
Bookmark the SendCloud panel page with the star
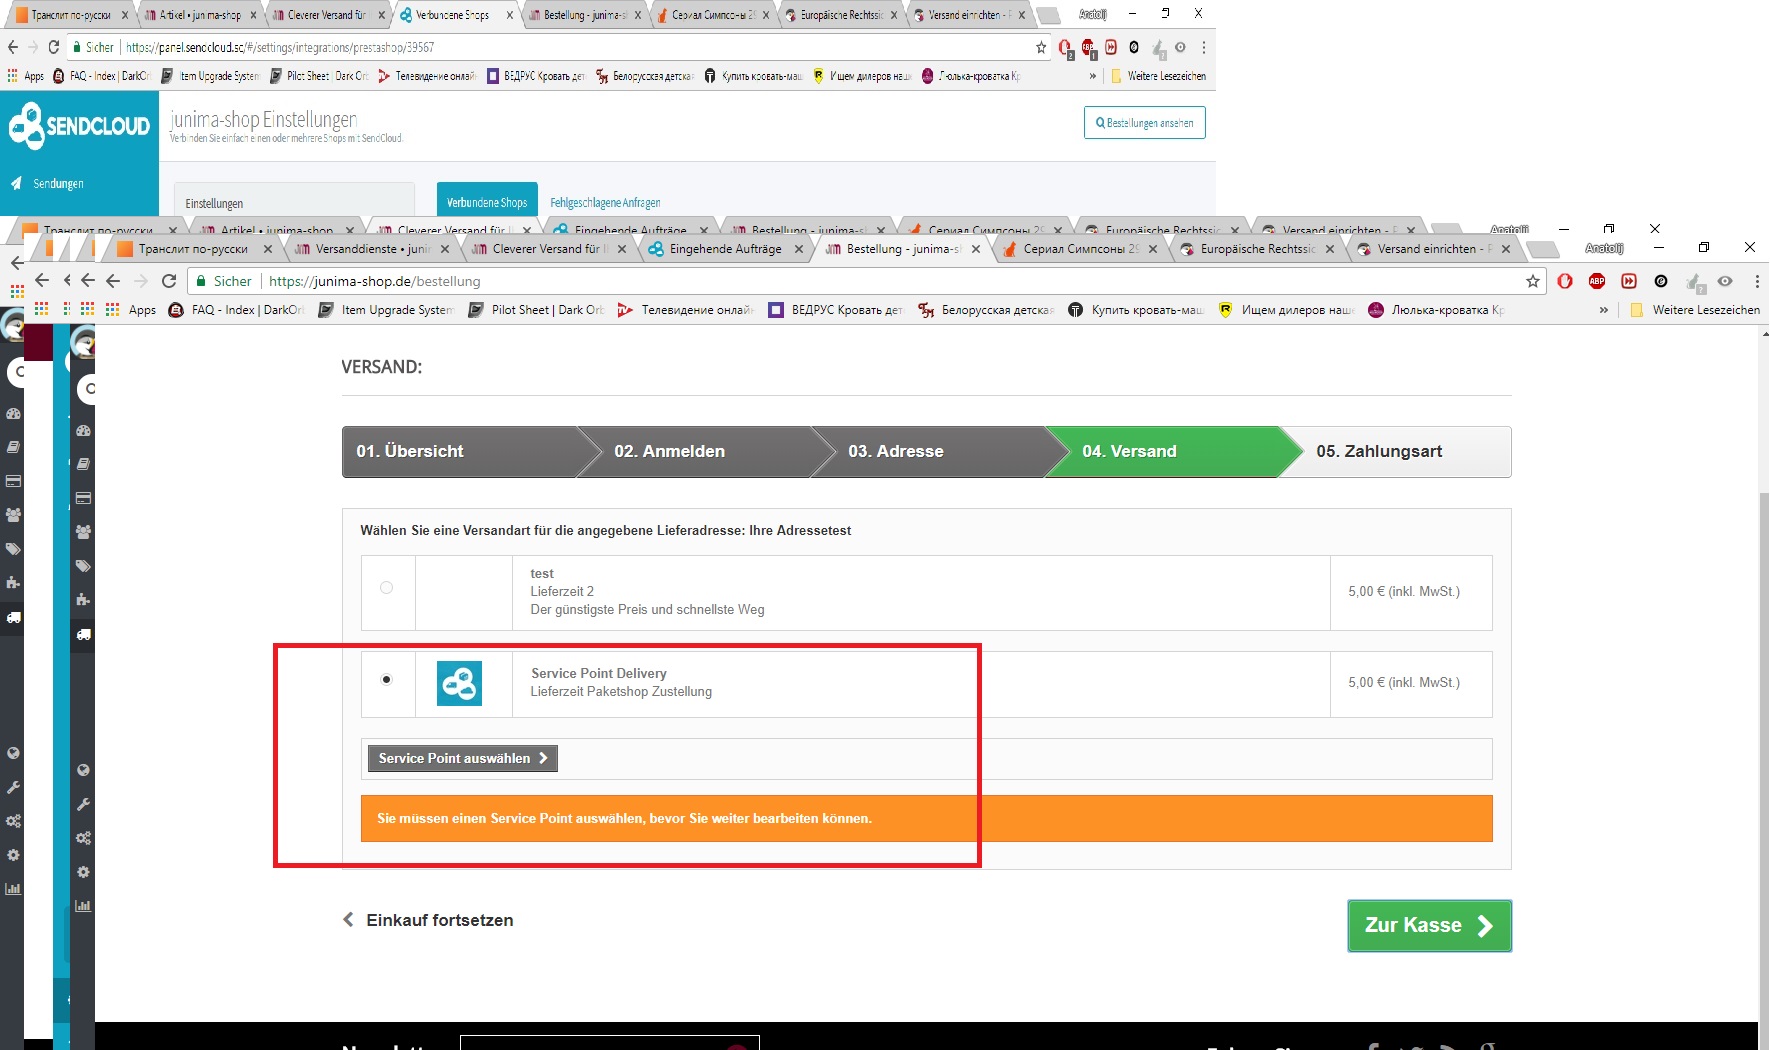1041,47
